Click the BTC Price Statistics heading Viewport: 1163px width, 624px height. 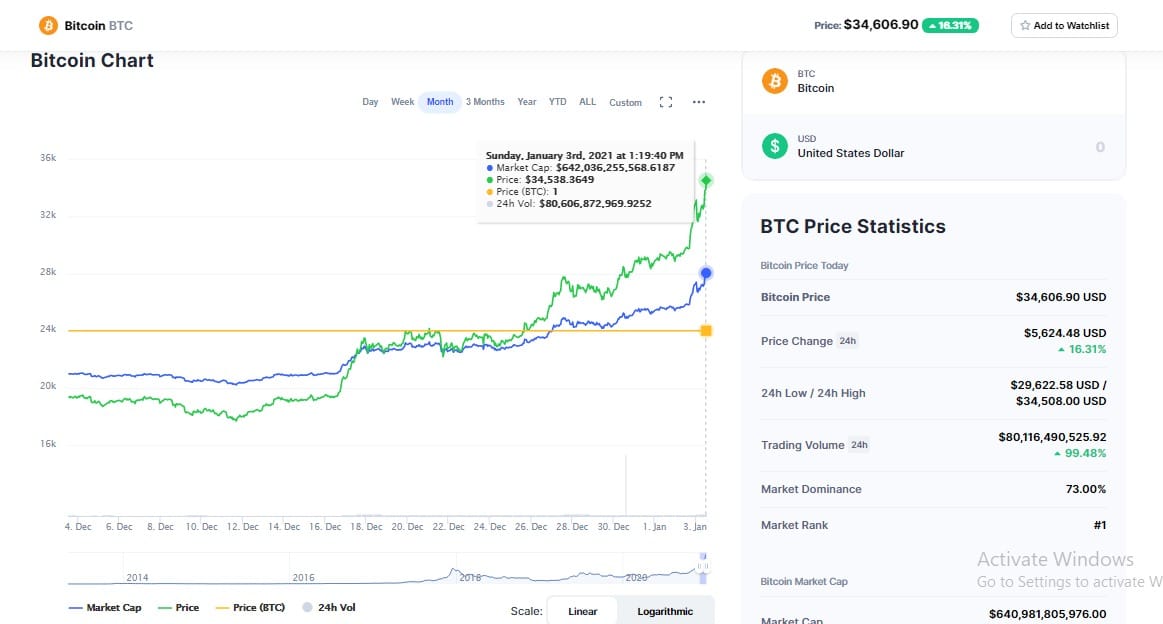coord(853,226)
